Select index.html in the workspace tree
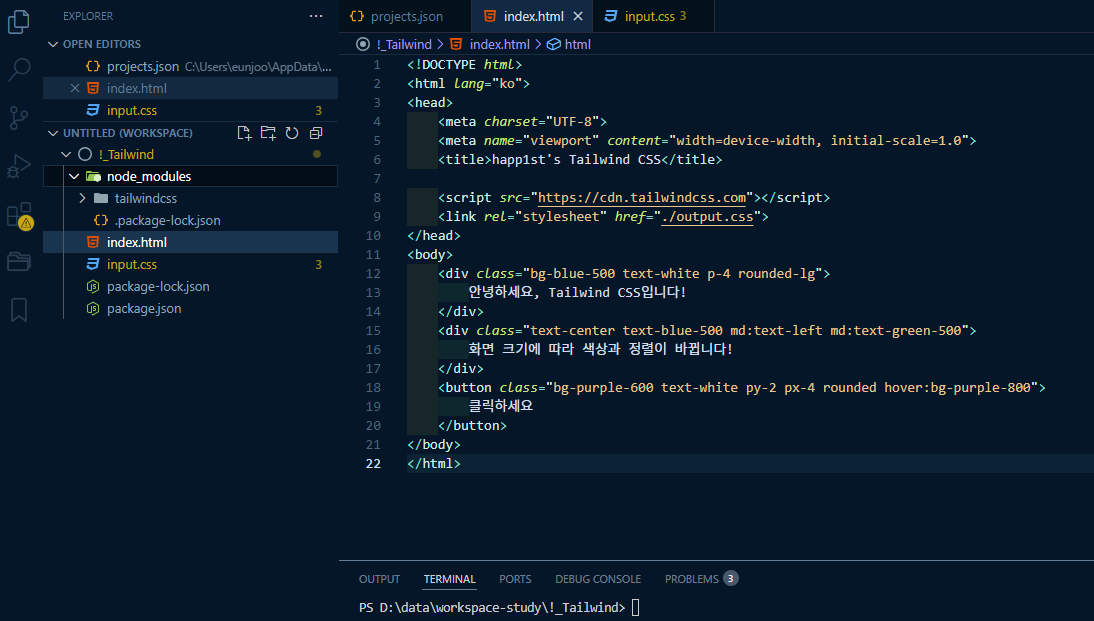Screen dimensions: 1094x621 click(x=190, y=242)
